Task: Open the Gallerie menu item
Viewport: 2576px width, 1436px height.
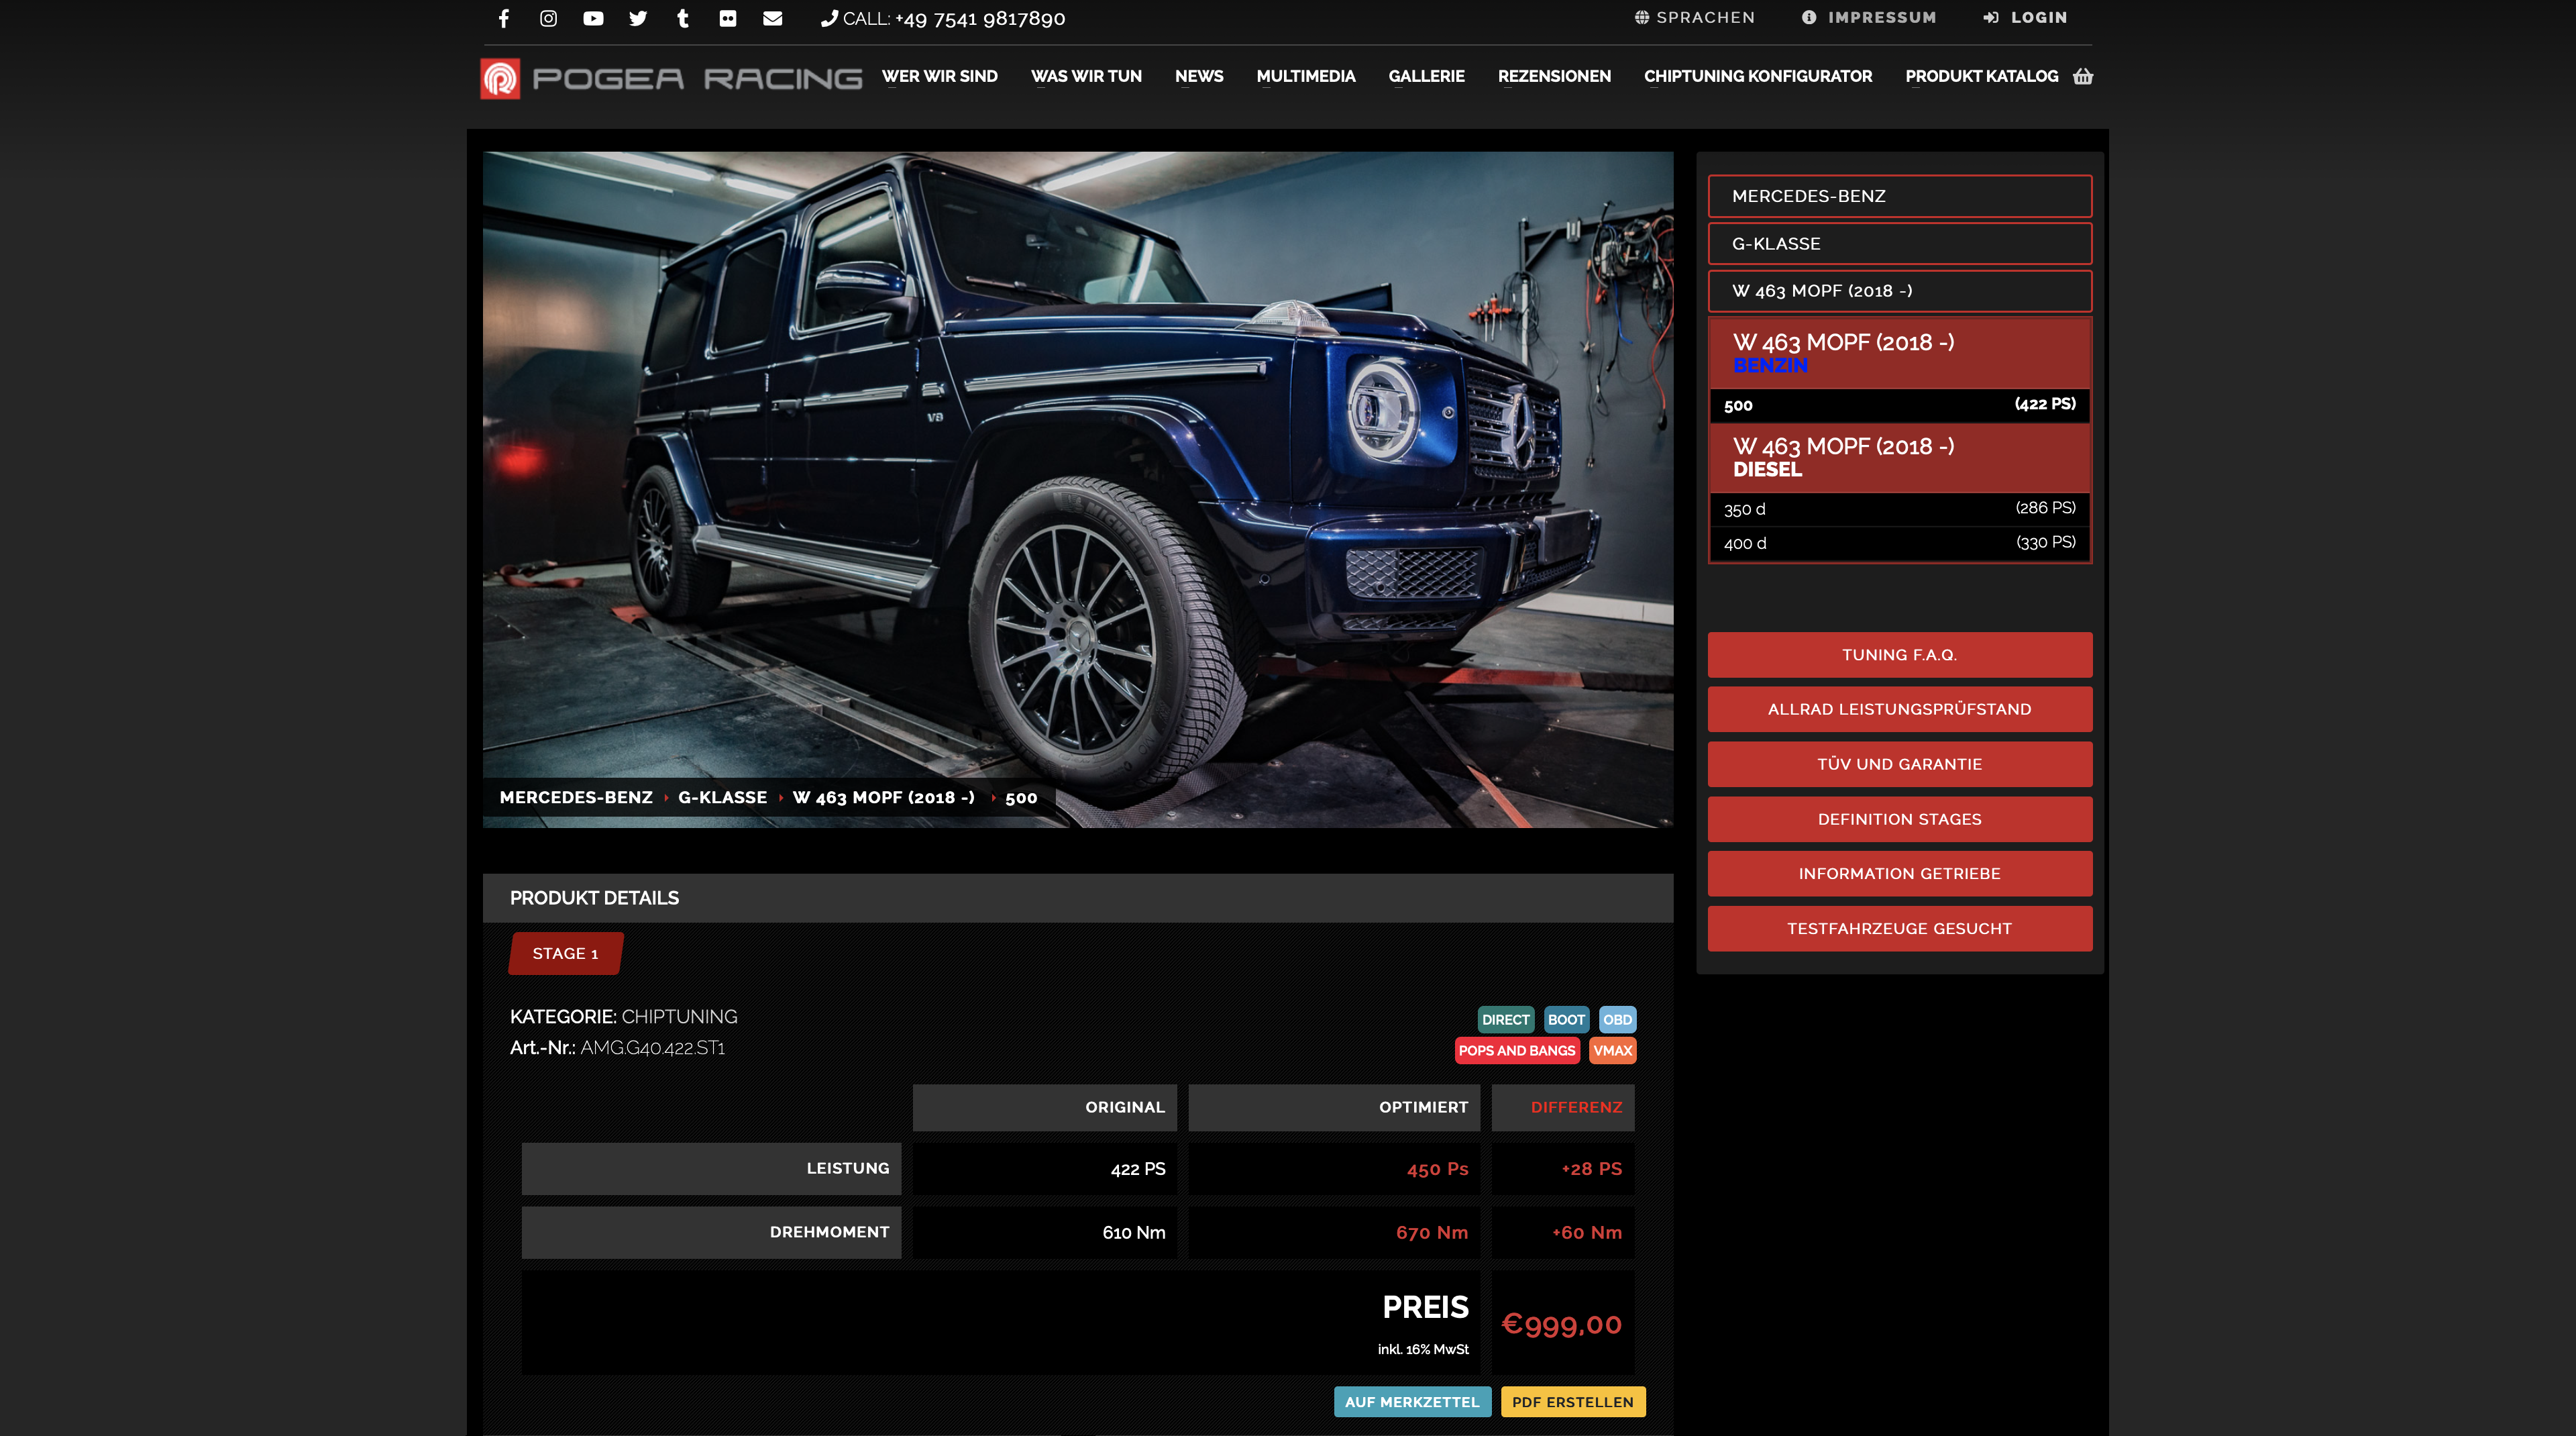Action: click(1426, 76)
